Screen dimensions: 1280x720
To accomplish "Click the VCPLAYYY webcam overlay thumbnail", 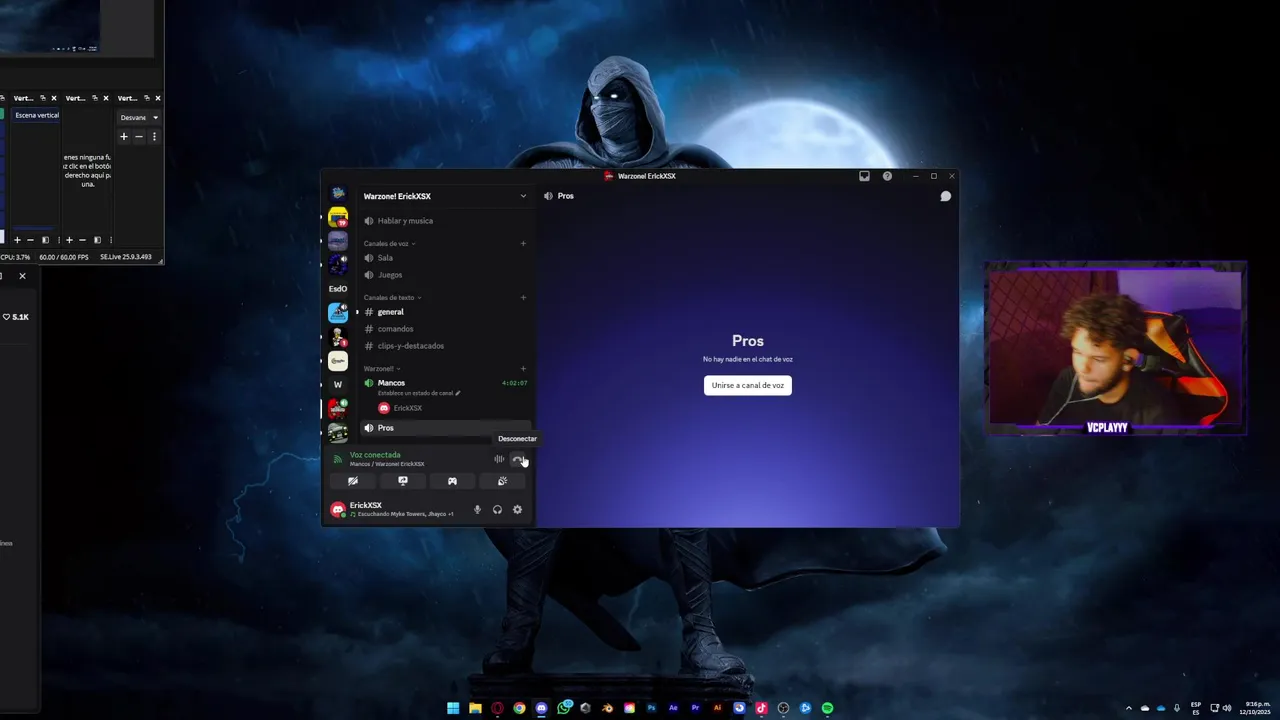I will (1115, 348).
